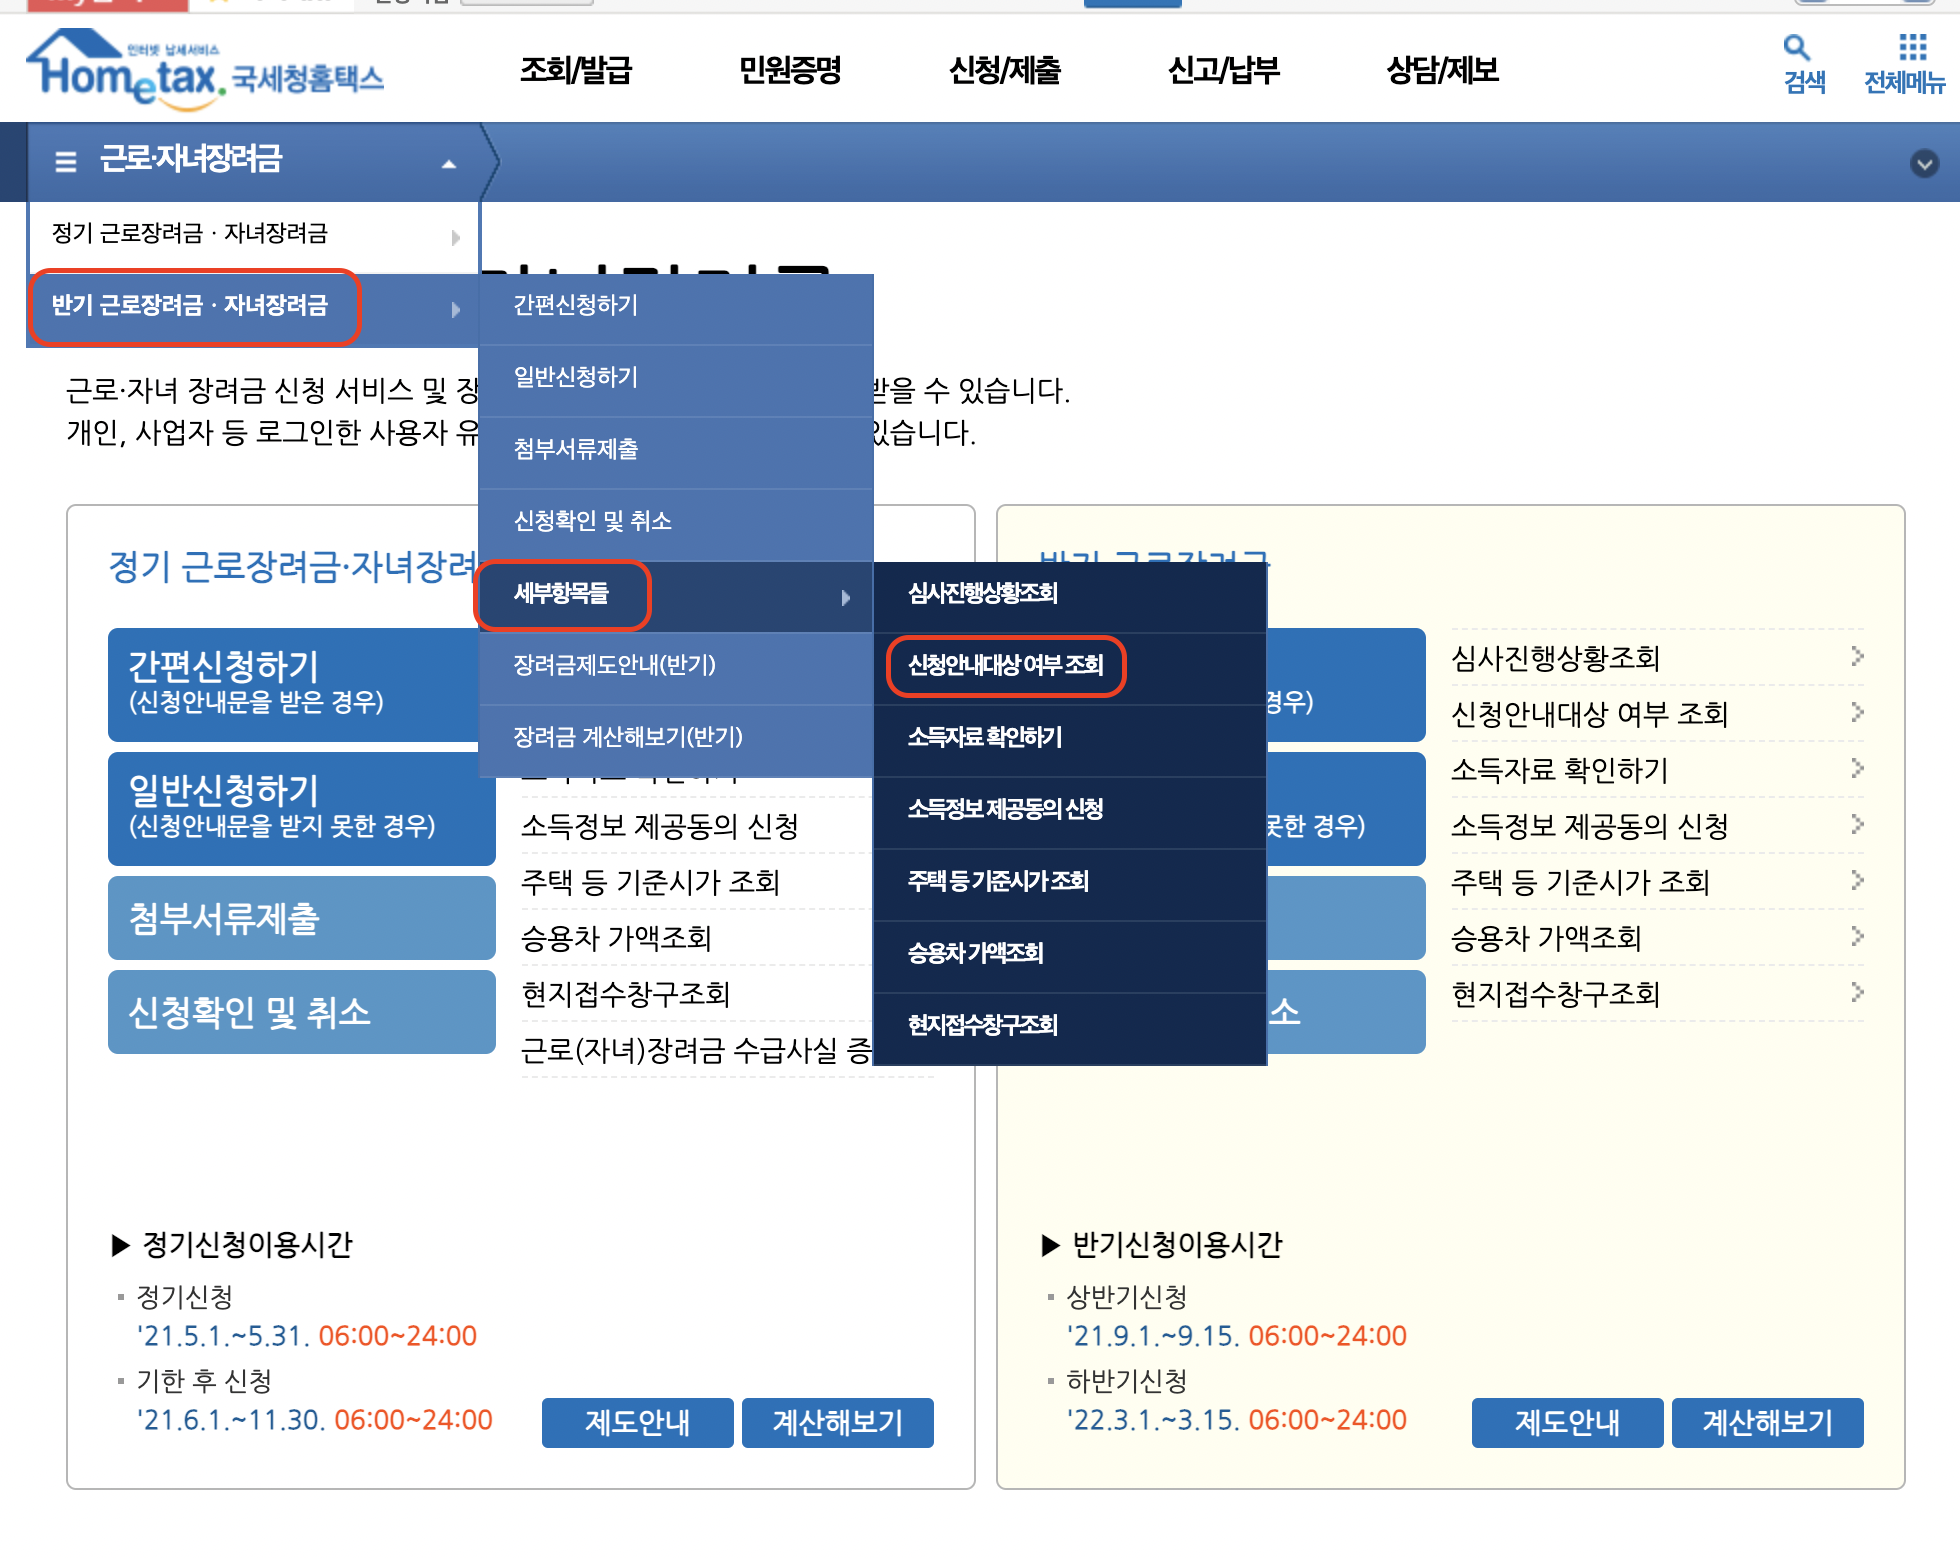Open the 신고/납부 top menu
1960x1558 pixels.
tap(1224, 70)
